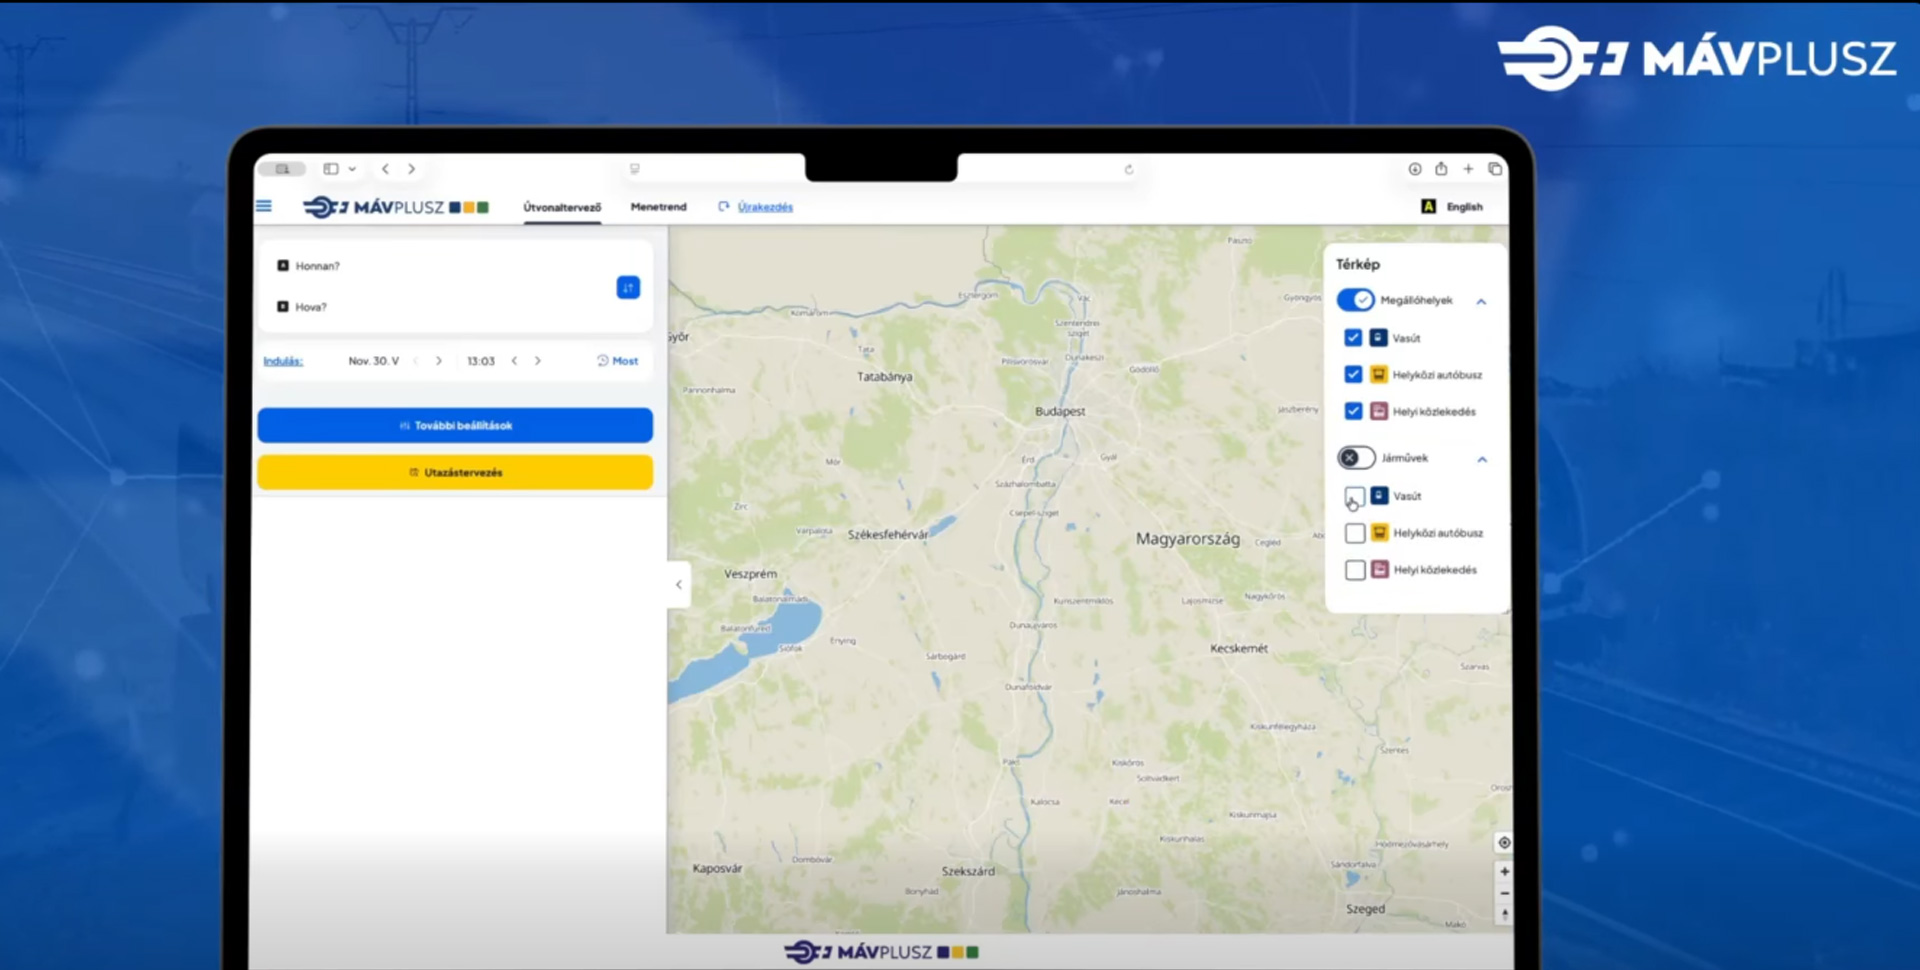Zoom in the map with plus icon
The height and width of the screenshot is (970, 1920).
click(x=1504, y=872)
